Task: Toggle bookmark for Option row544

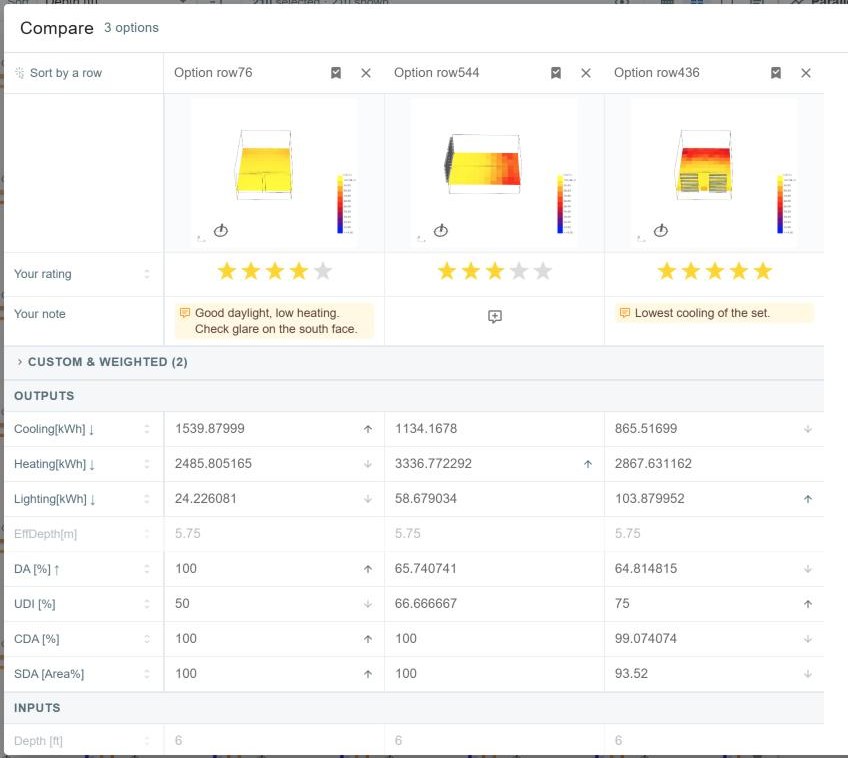Action: 556,73
